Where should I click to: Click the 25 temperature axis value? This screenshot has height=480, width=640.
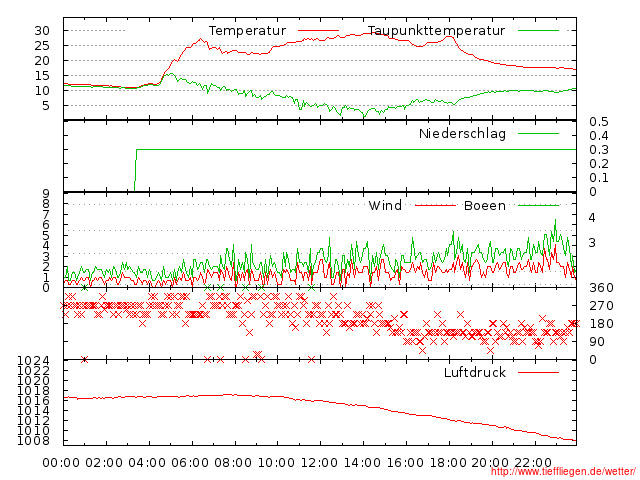[x=42, y=46]
